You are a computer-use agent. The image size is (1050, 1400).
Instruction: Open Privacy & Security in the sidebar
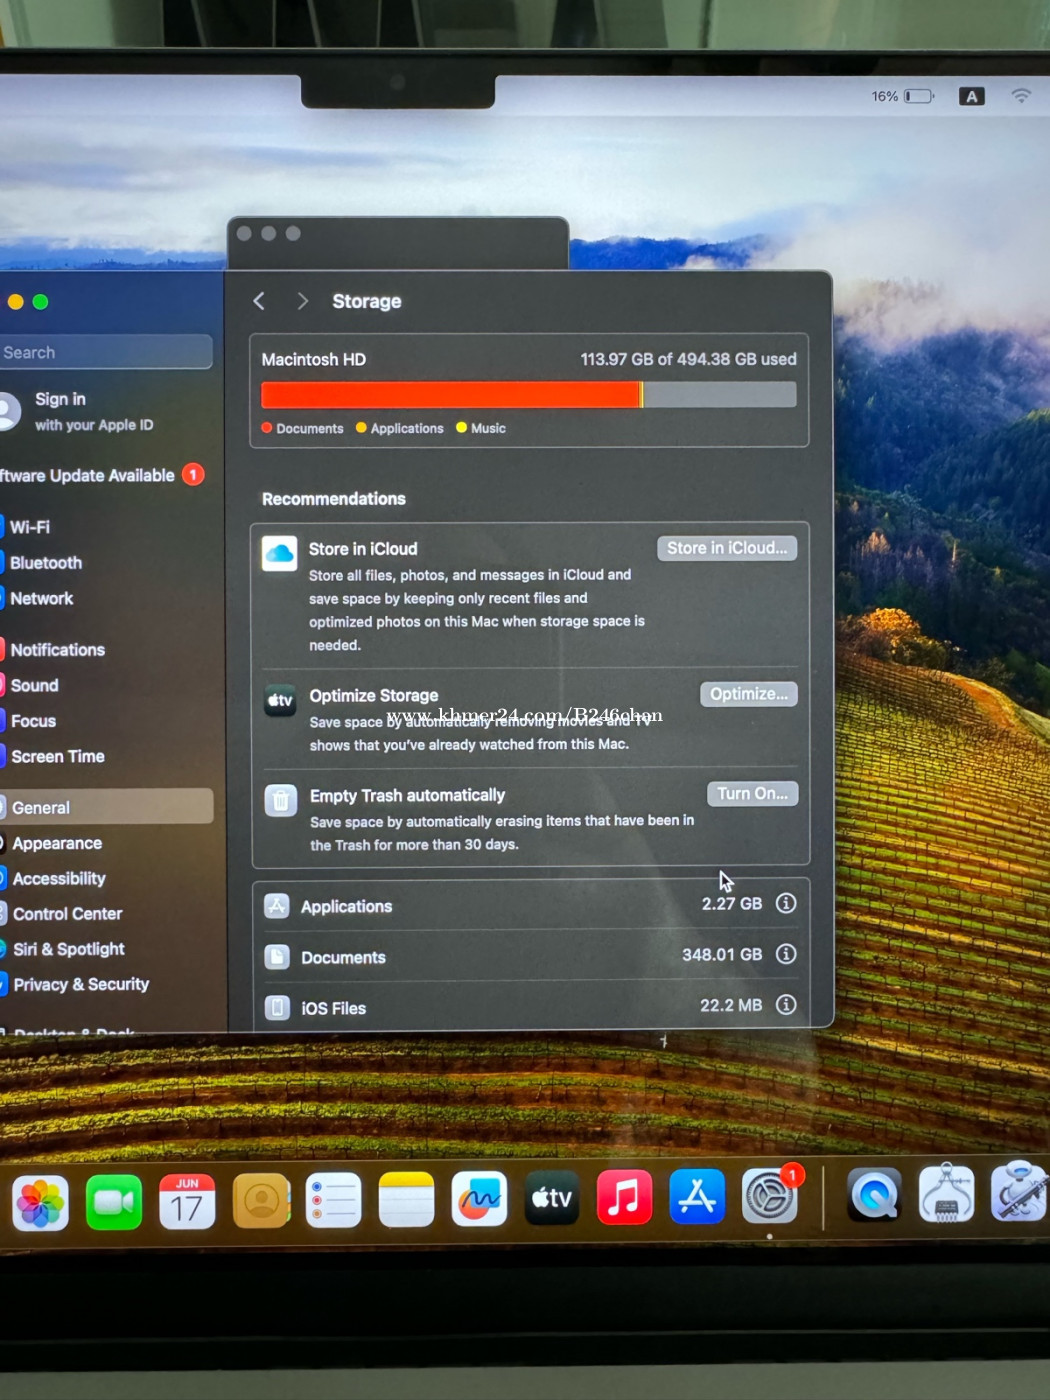(81, 985)
